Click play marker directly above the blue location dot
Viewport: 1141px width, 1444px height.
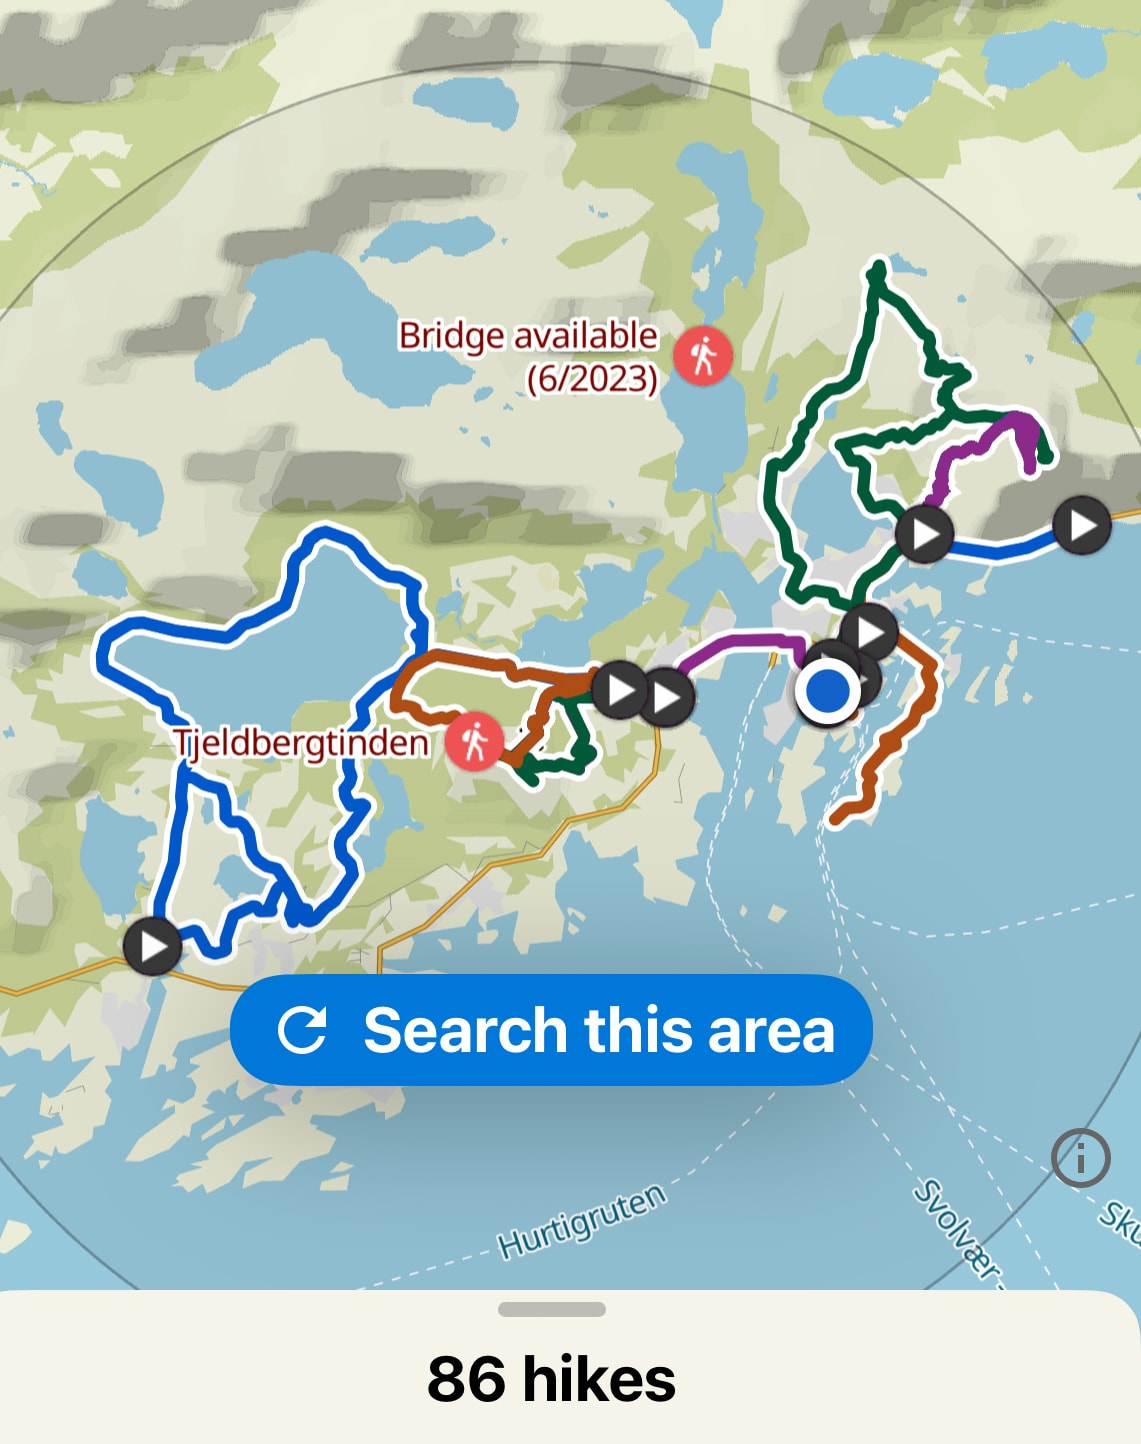pos(870,632)
